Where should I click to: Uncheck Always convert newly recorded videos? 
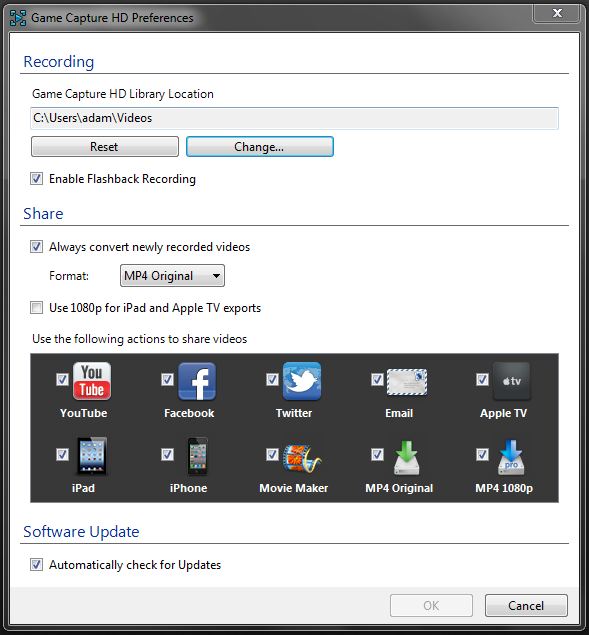pos(36,247)
